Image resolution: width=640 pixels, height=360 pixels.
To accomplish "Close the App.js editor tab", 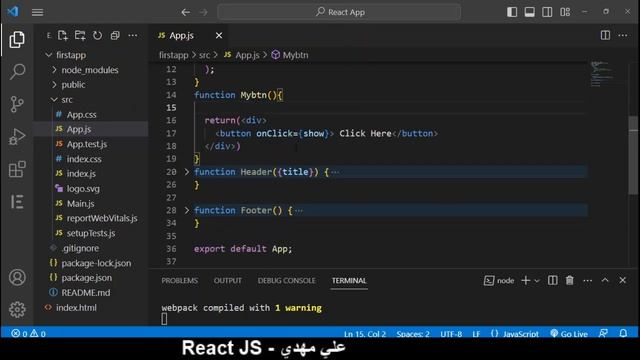I will (219, 36).
